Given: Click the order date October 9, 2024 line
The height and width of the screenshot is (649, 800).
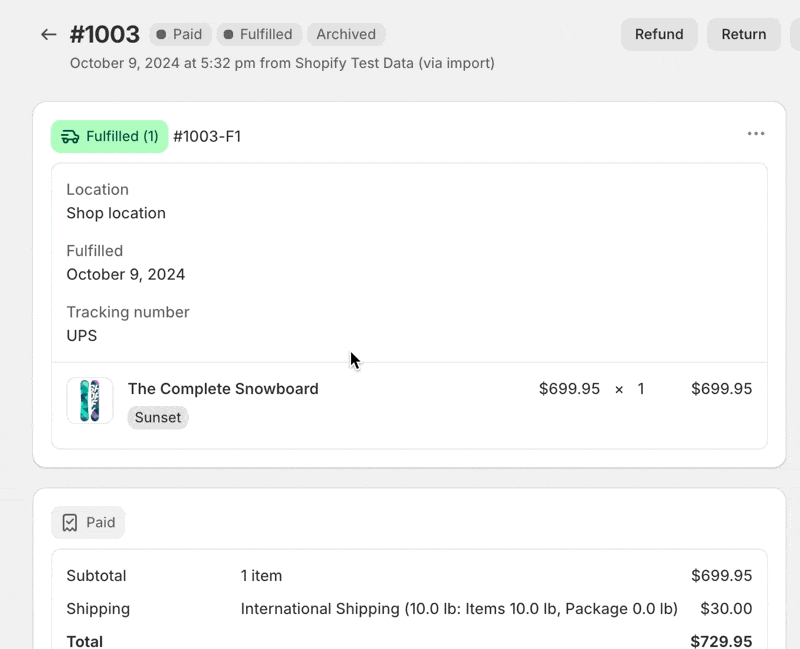Looking at the screenshot, I should pos(282,63).
